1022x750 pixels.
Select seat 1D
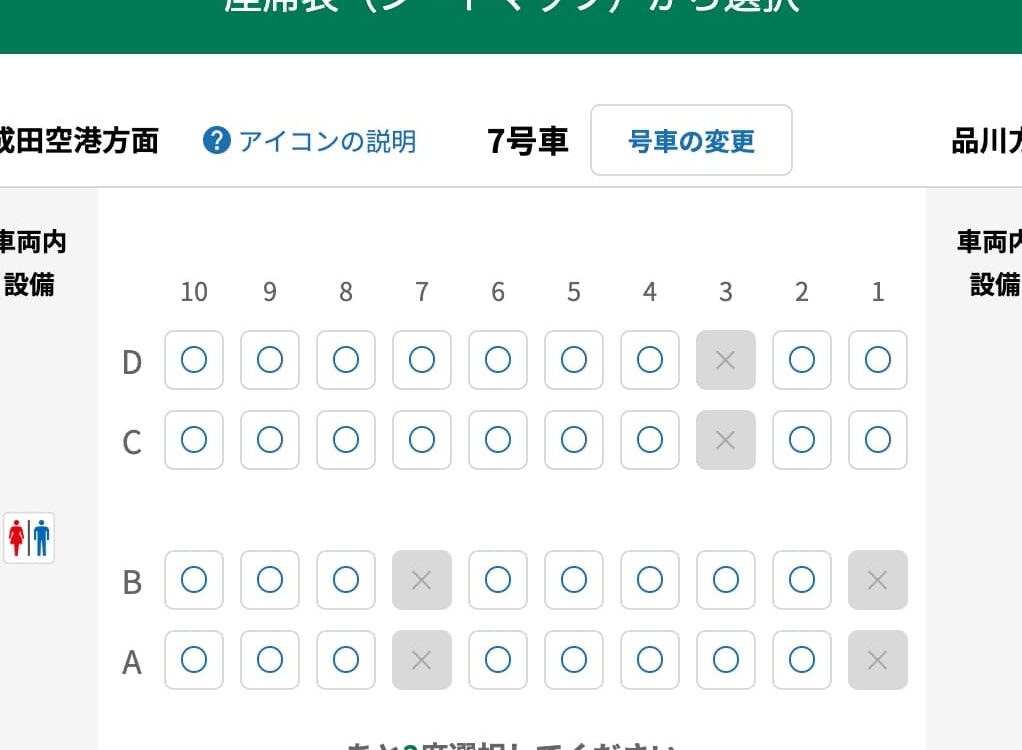tap(877, 360)
